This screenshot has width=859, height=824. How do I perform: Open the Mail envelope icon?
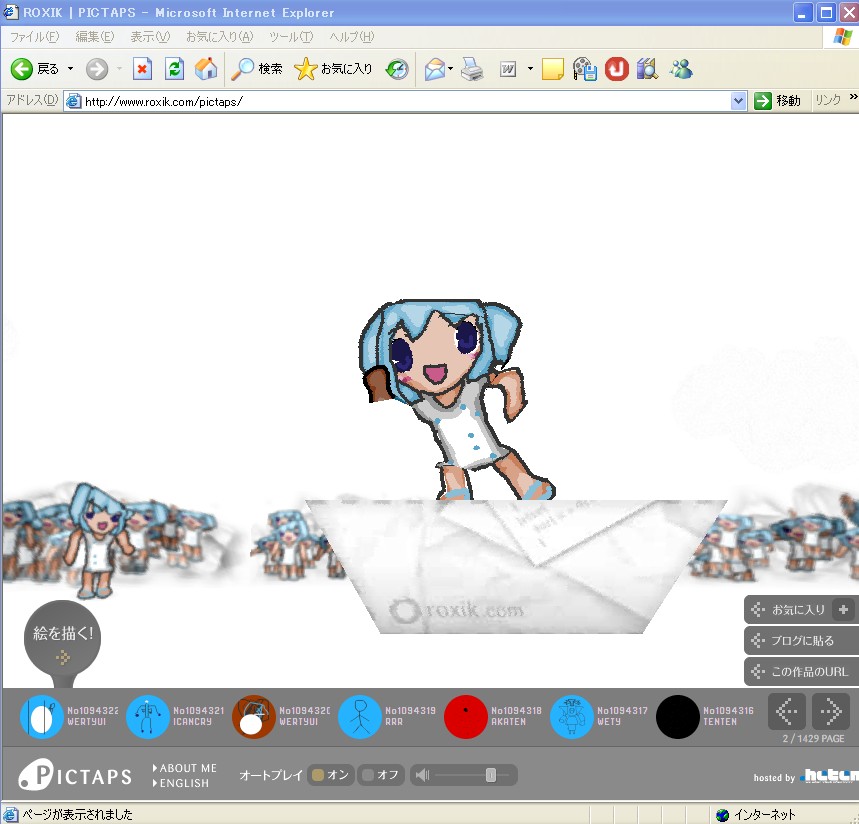[x=435, y=69]
